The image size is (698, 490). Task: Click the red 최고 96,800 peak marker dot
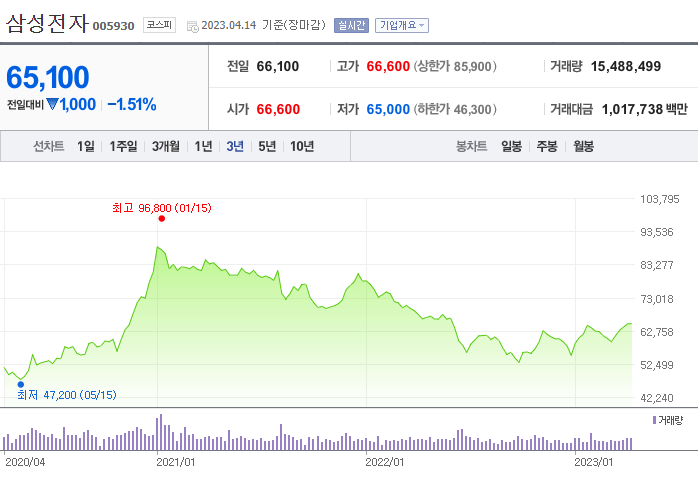[x=162, y=219]
